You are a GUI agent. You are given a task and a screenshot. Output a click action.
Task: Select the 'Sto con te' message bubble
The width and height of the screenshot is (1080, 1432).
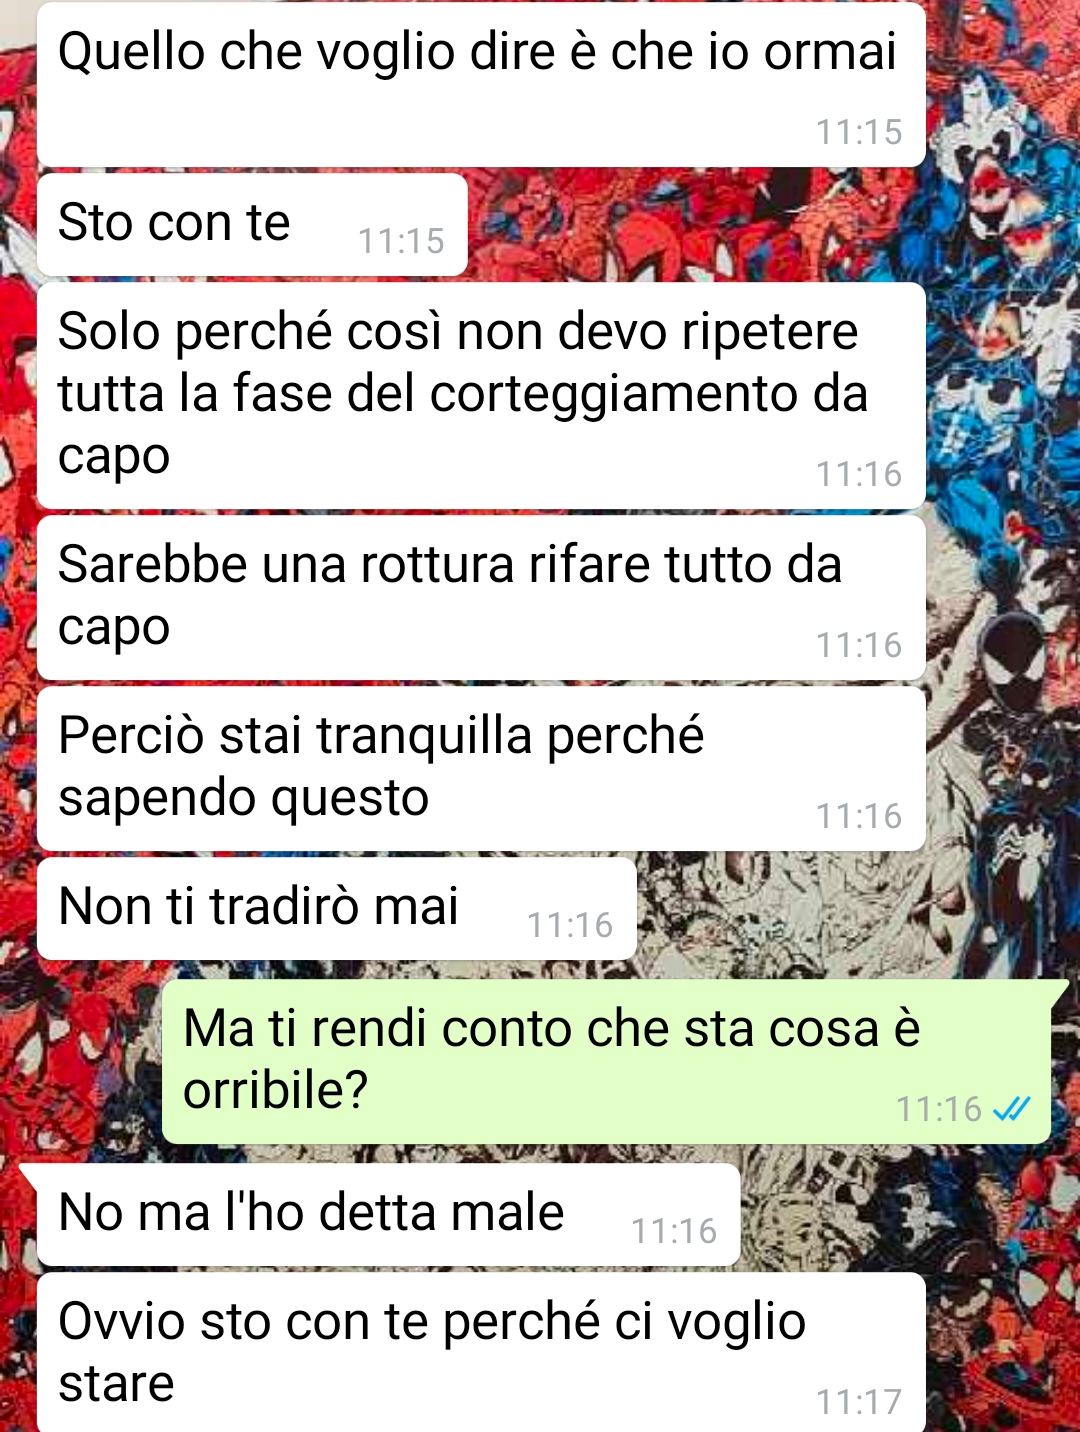pyautogui.click(x=252, y=225)
